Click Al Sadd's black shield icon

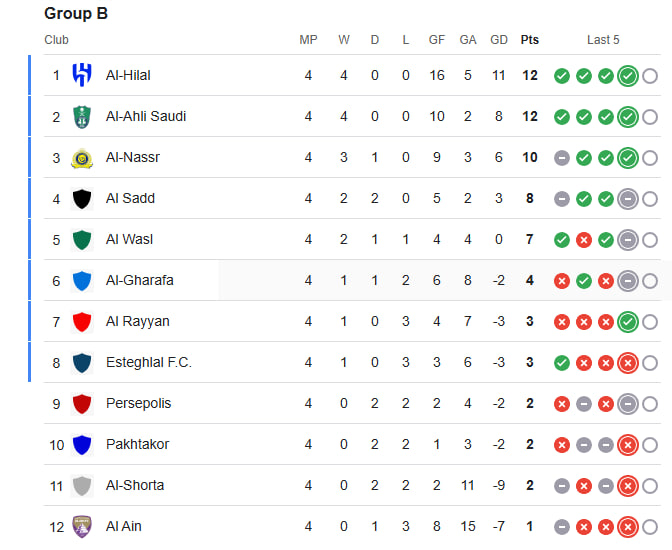[82, 199]
